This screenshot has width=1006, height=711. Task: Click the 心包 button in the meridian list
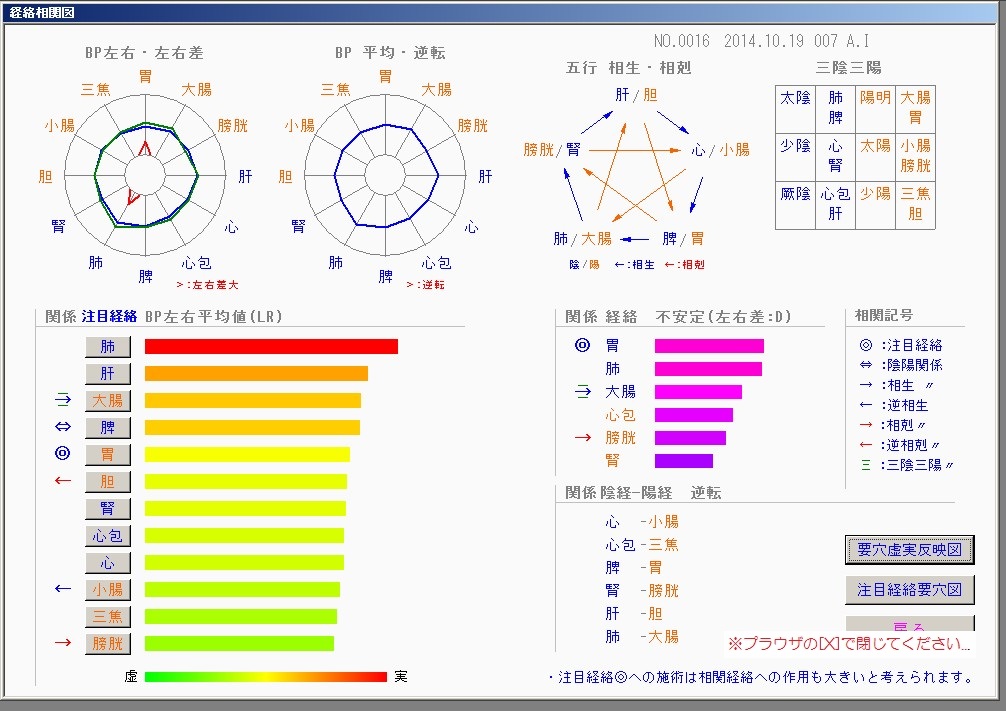coord(107,536)
